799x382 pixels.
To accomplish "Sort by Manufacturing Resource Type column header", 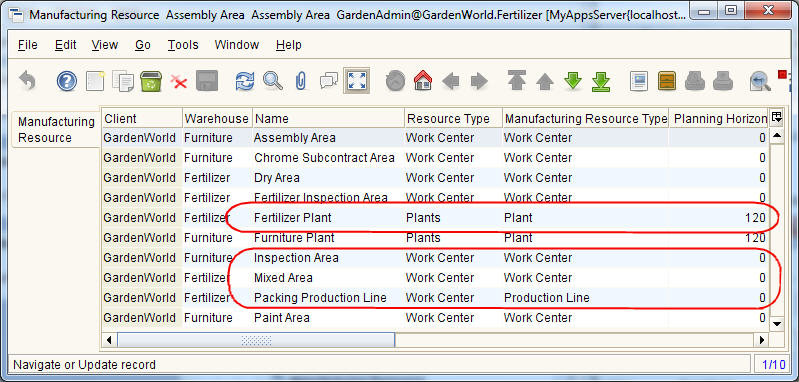I will click(585, 118).
